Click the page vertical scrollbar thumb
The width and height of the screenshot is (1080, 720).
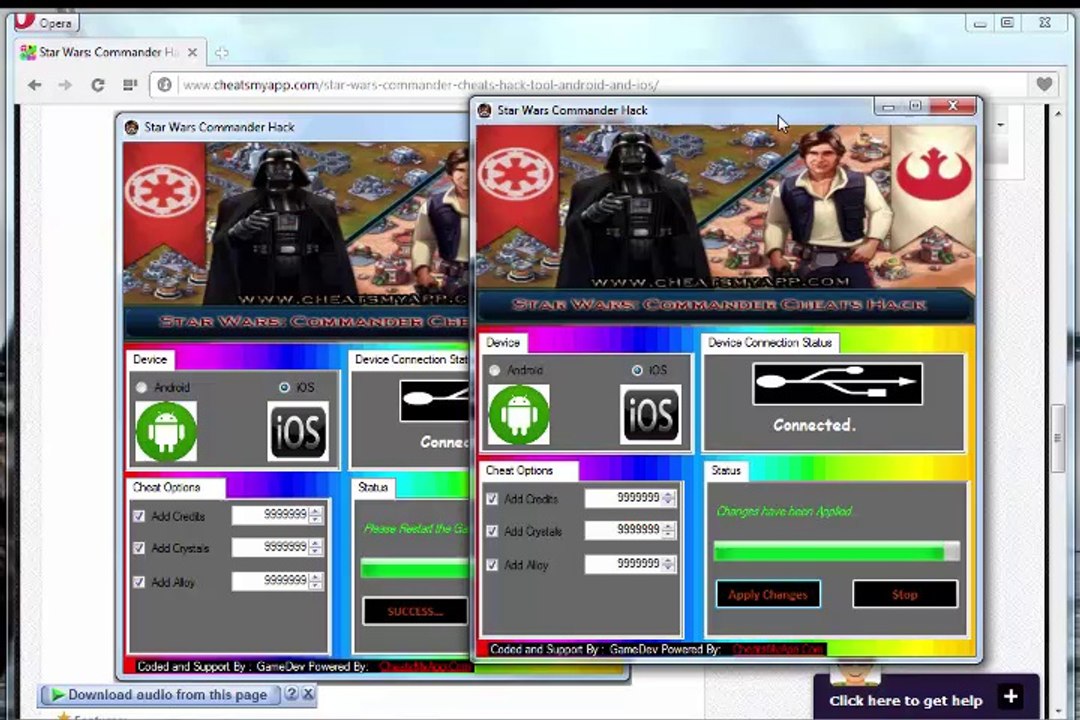tap(1058, 438)
